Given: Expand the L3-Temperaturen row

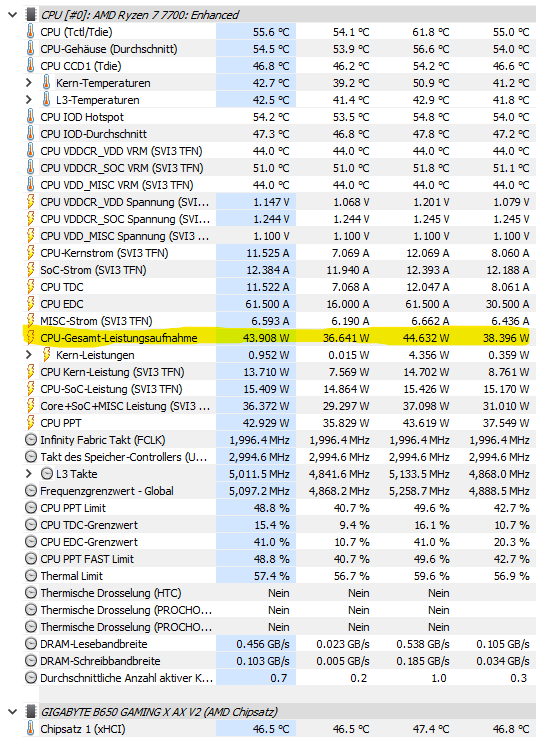Looking at the screenshot, I should coord(28,100).
